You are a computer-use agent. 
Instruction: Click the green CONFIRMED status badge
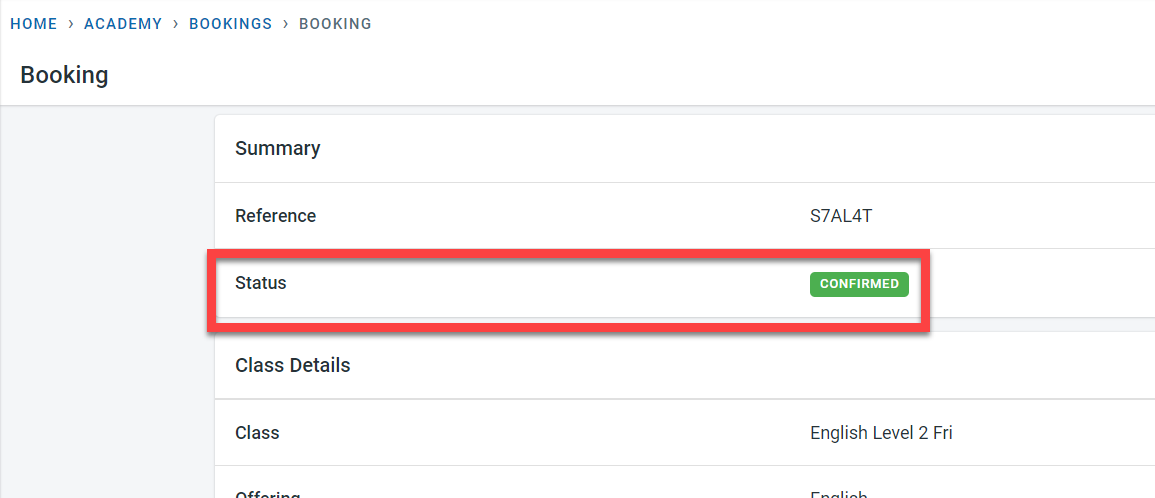[x=859, y=284]
